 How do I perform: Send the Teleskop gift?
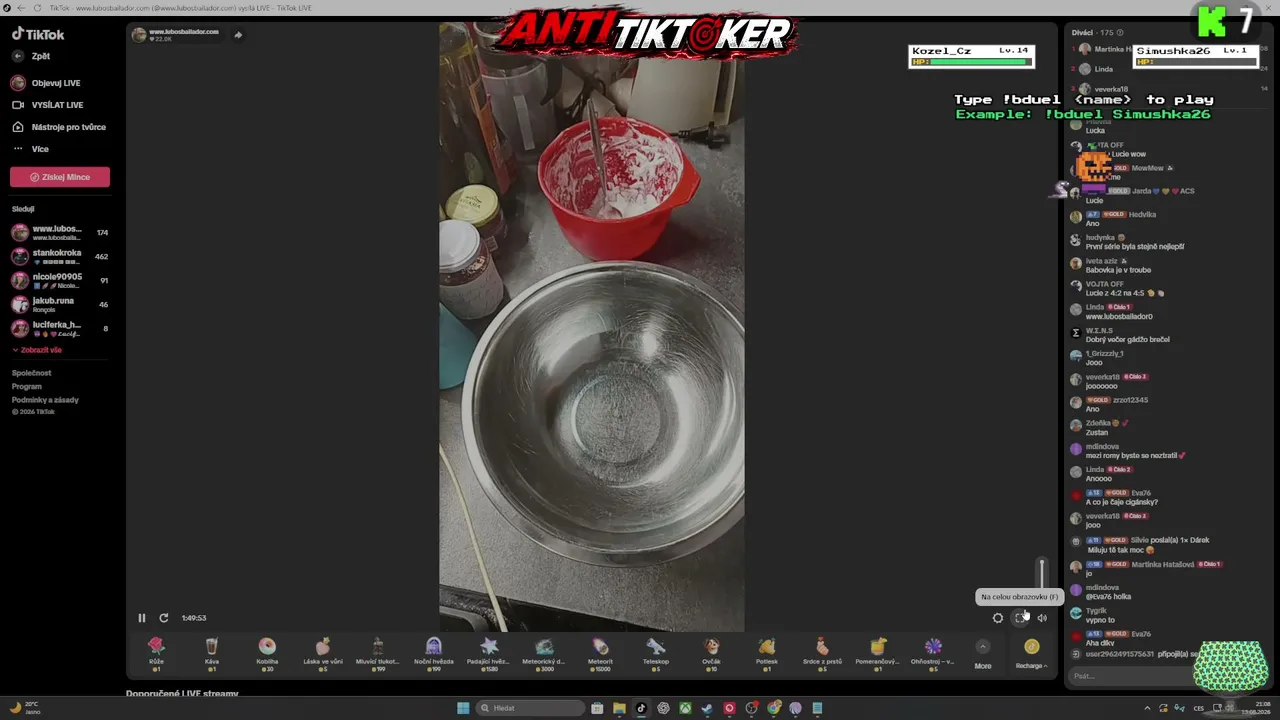point(656,653)
